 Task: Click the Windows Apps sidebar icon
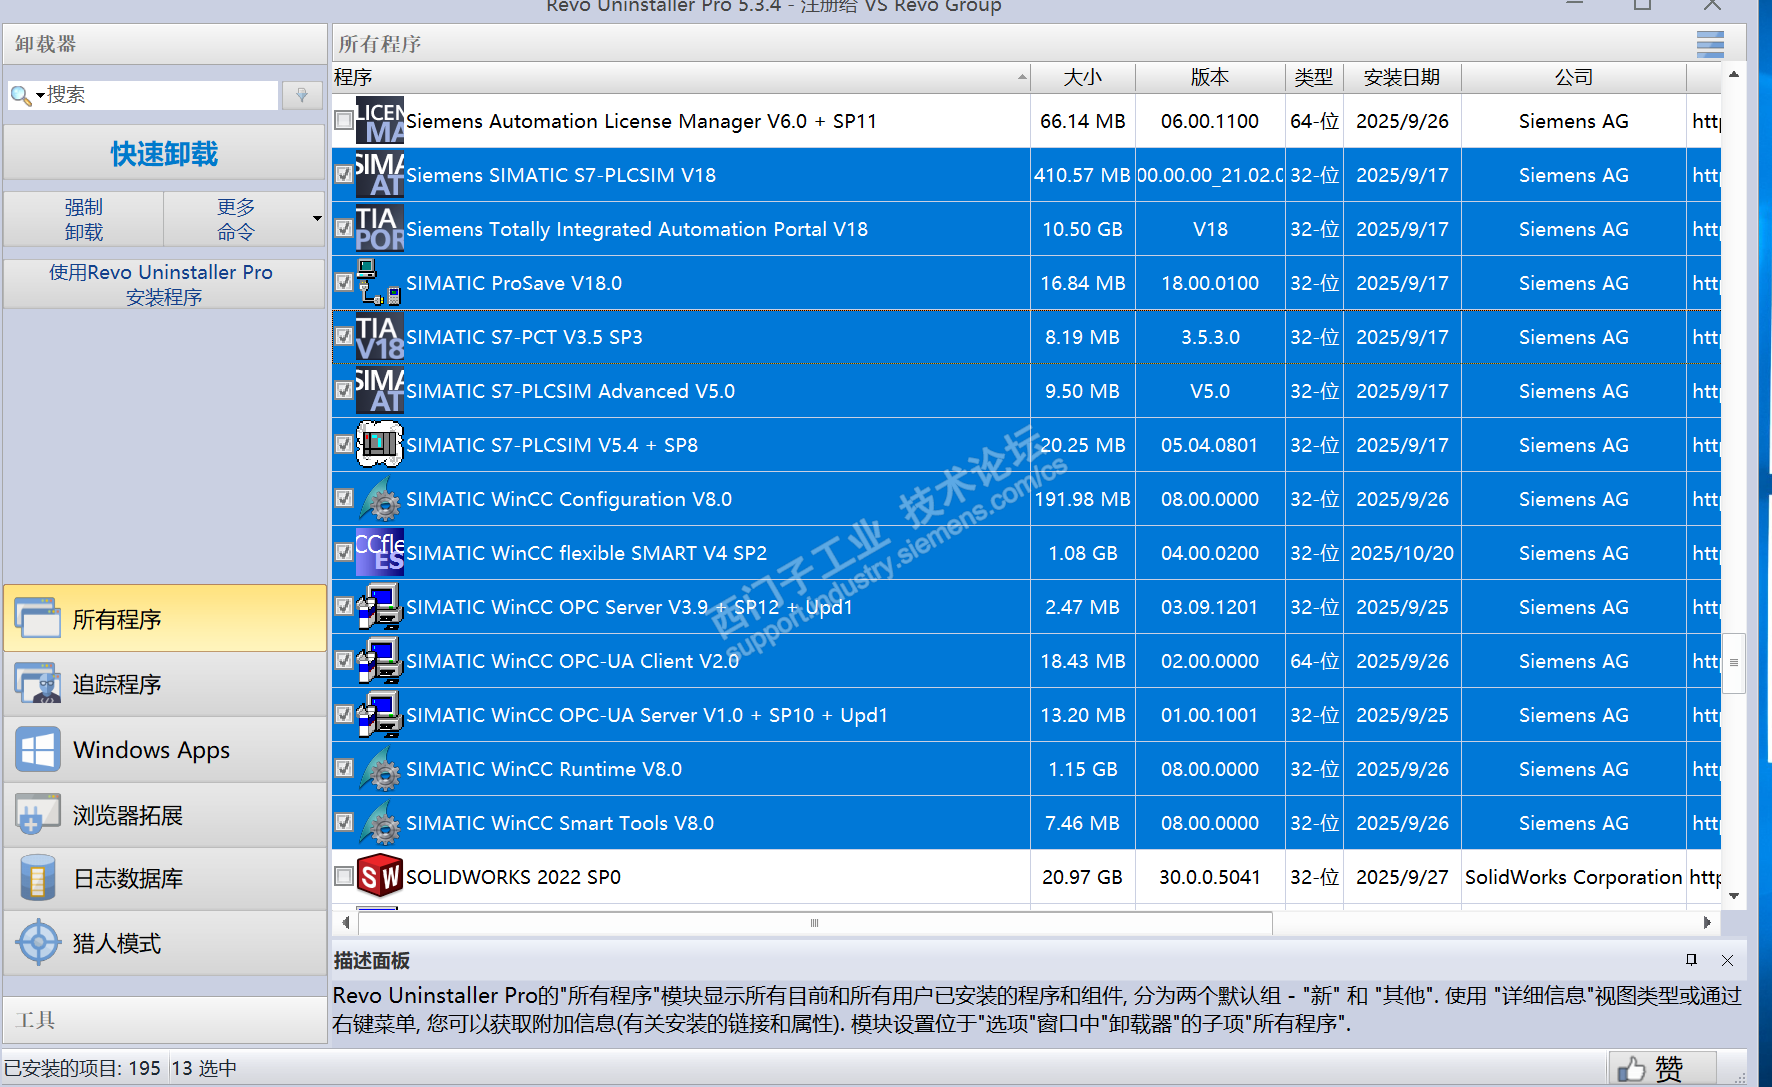click(x=38, y=750)
